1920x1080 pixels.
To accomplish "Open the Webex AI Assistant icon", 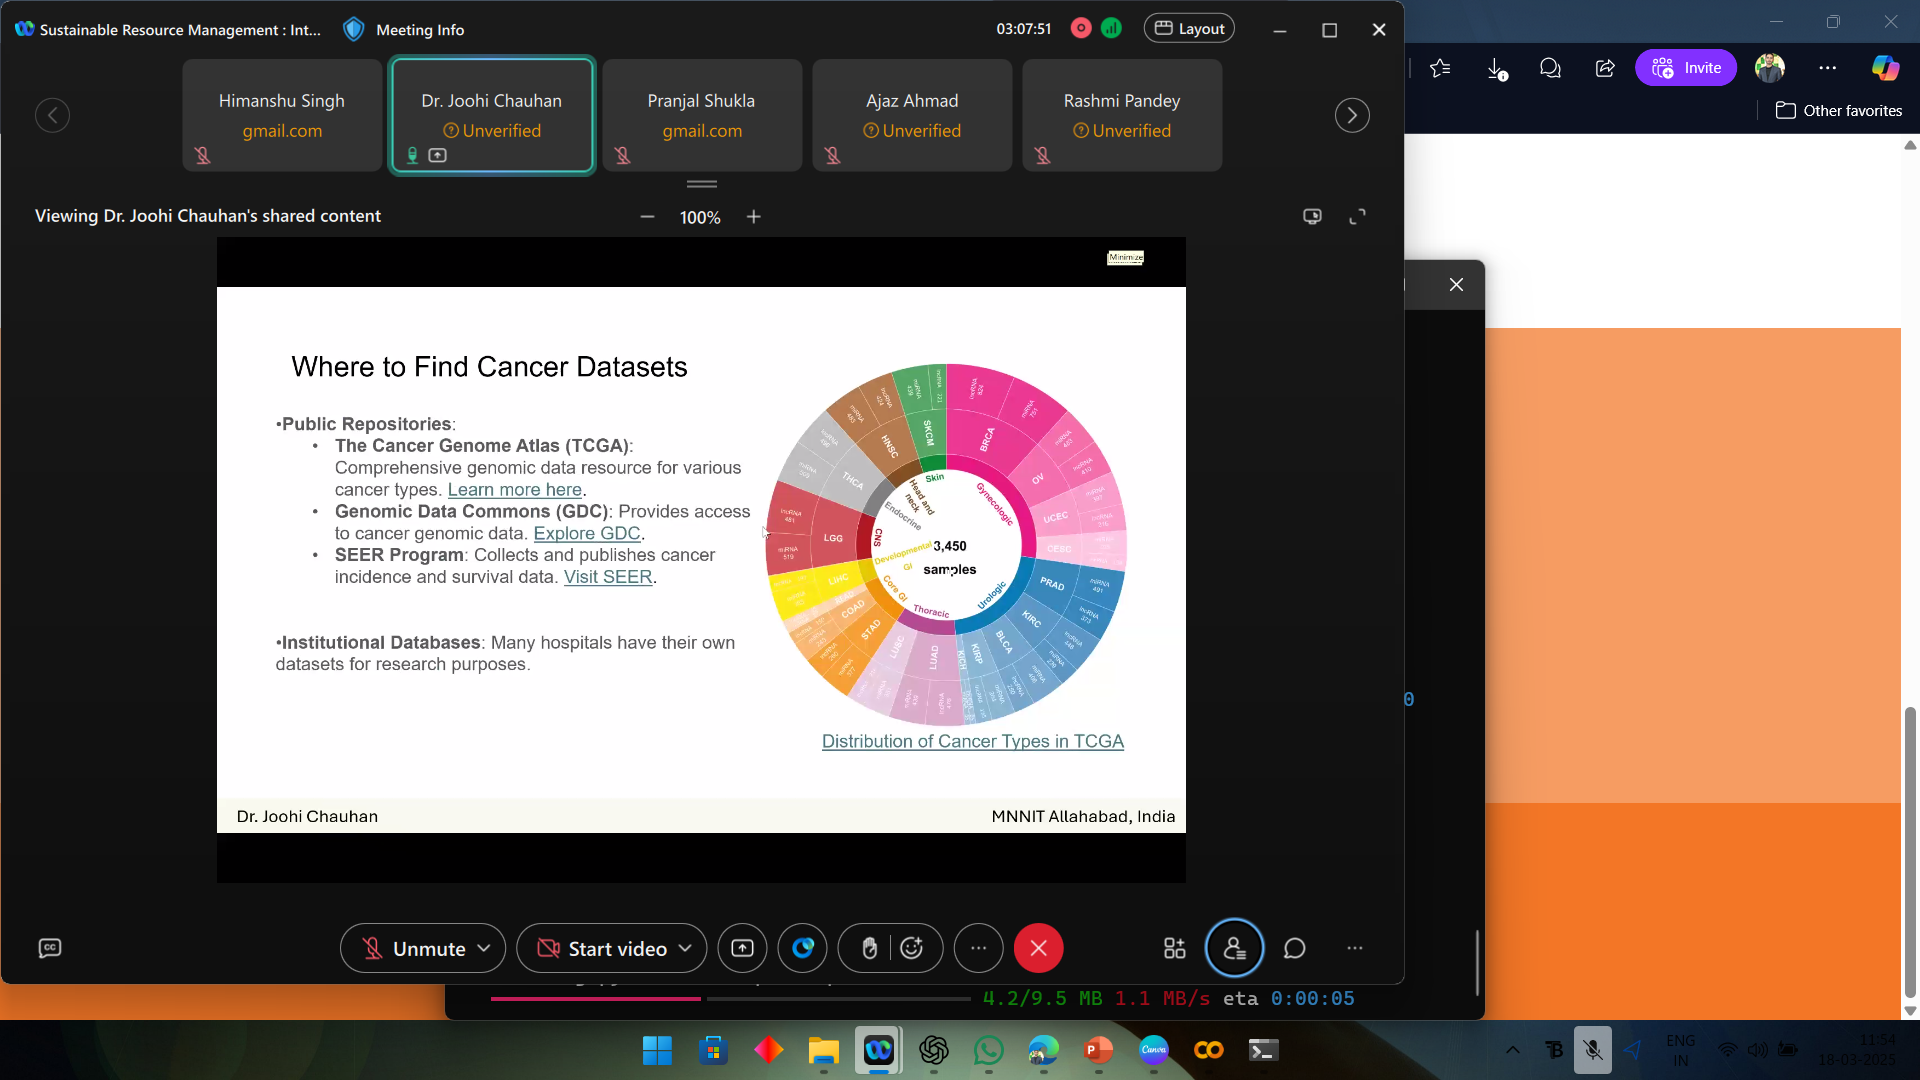I will tap(803, 948).
